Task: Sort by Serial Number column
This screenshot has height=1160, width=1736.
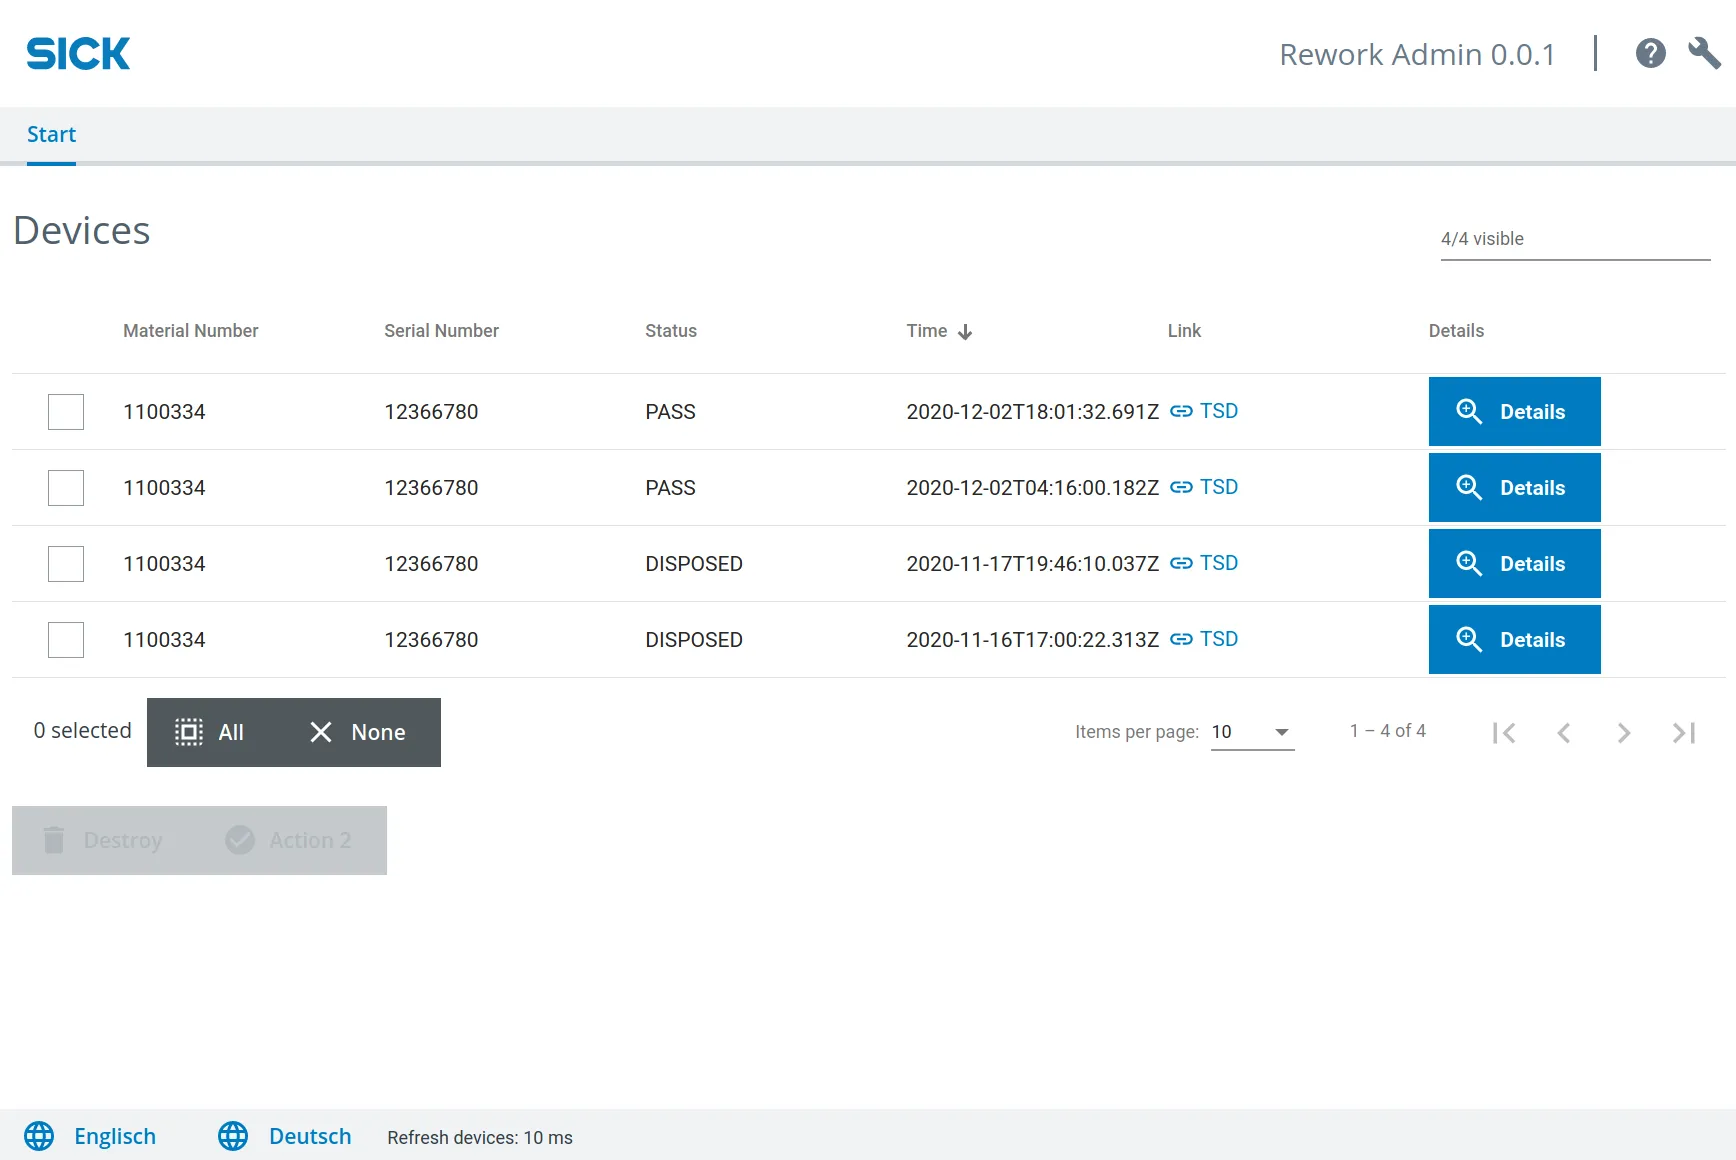Action: tap(441, 331)
